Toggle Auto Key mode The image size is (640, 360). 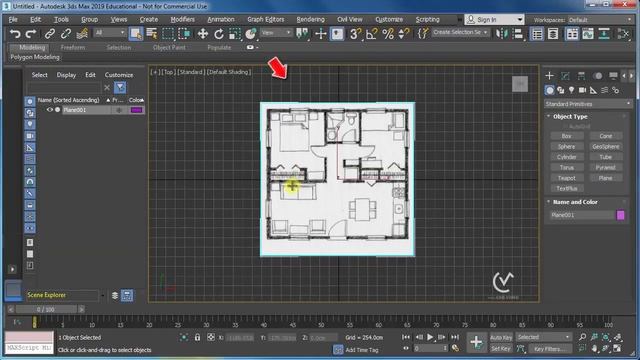point(501,338)
